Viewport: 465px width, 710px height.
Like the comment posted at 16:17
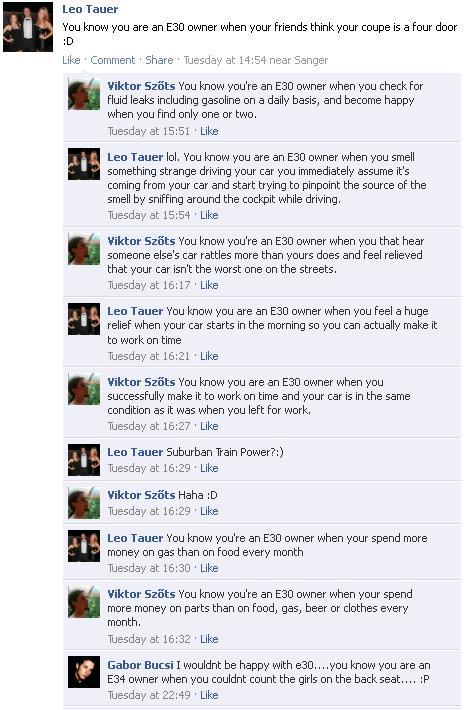209,285
